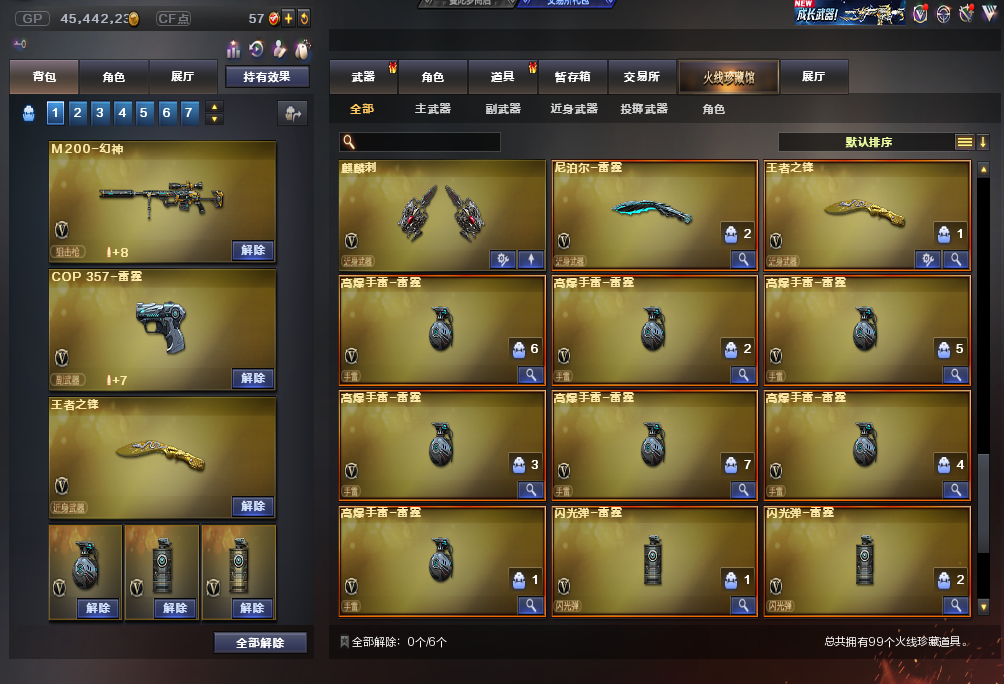
Task: Click the magnifier on the 尼泊尔-雷霆 card
Action: [743, 259]
